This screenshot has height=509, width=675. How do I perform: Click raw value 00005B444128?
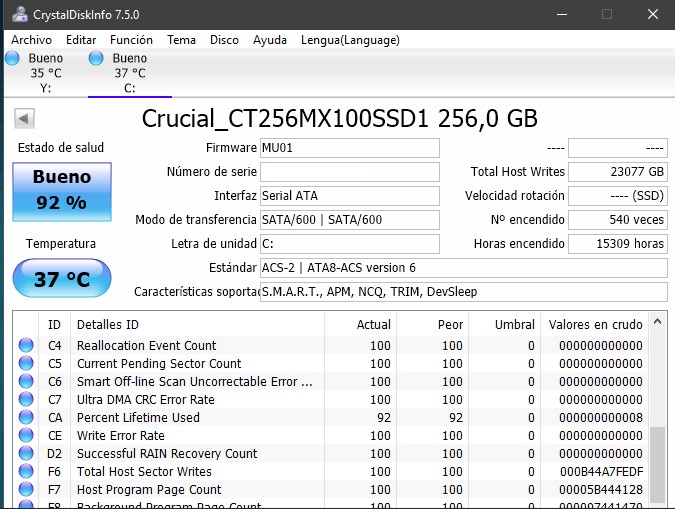(601, 490)
